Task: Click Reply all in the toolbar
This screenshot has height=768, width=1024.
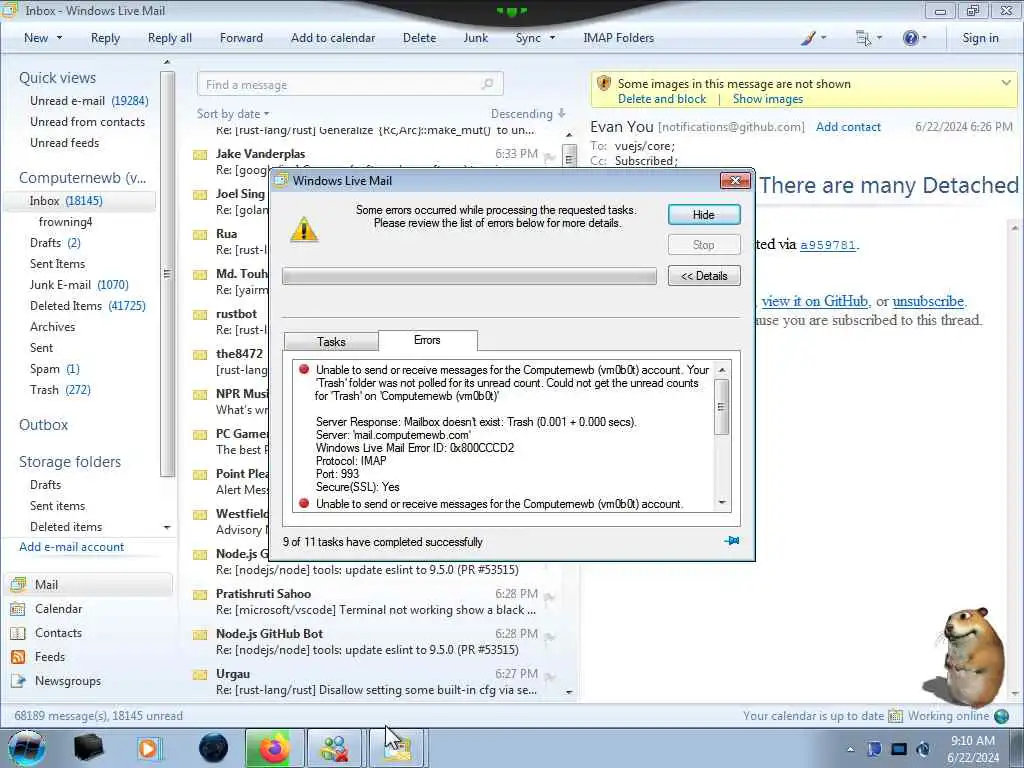Action: [x=170, y=38]
